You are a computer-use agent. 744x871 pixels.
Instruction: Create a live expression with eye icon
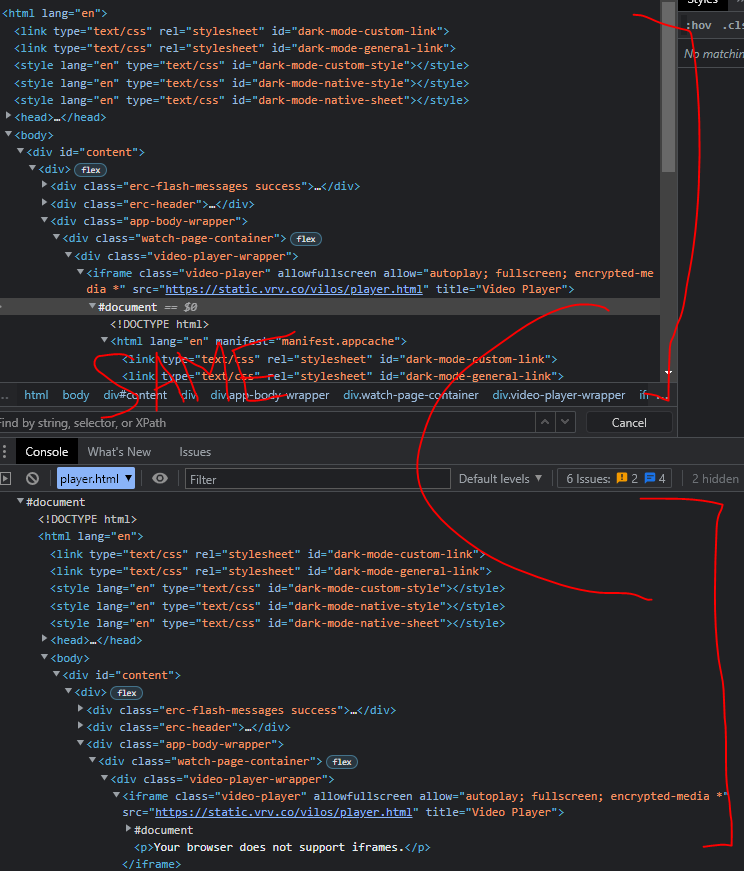click(160, 478)
